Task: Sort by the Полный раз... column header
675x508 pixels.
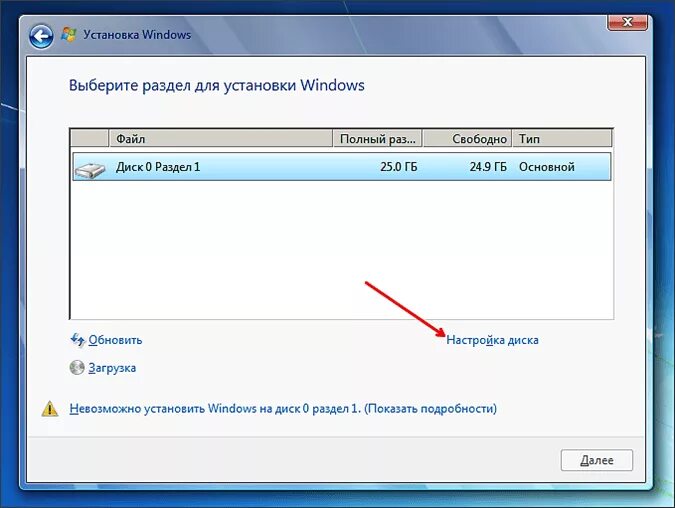Action: coord(378,139)
